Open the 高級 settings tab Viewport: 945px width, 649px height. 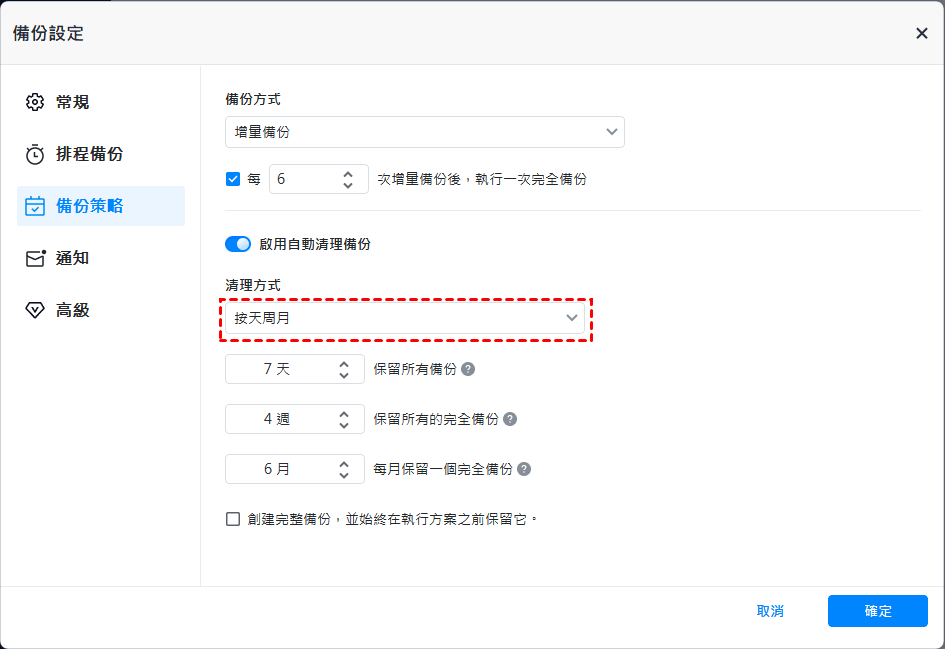pos(72,310)
